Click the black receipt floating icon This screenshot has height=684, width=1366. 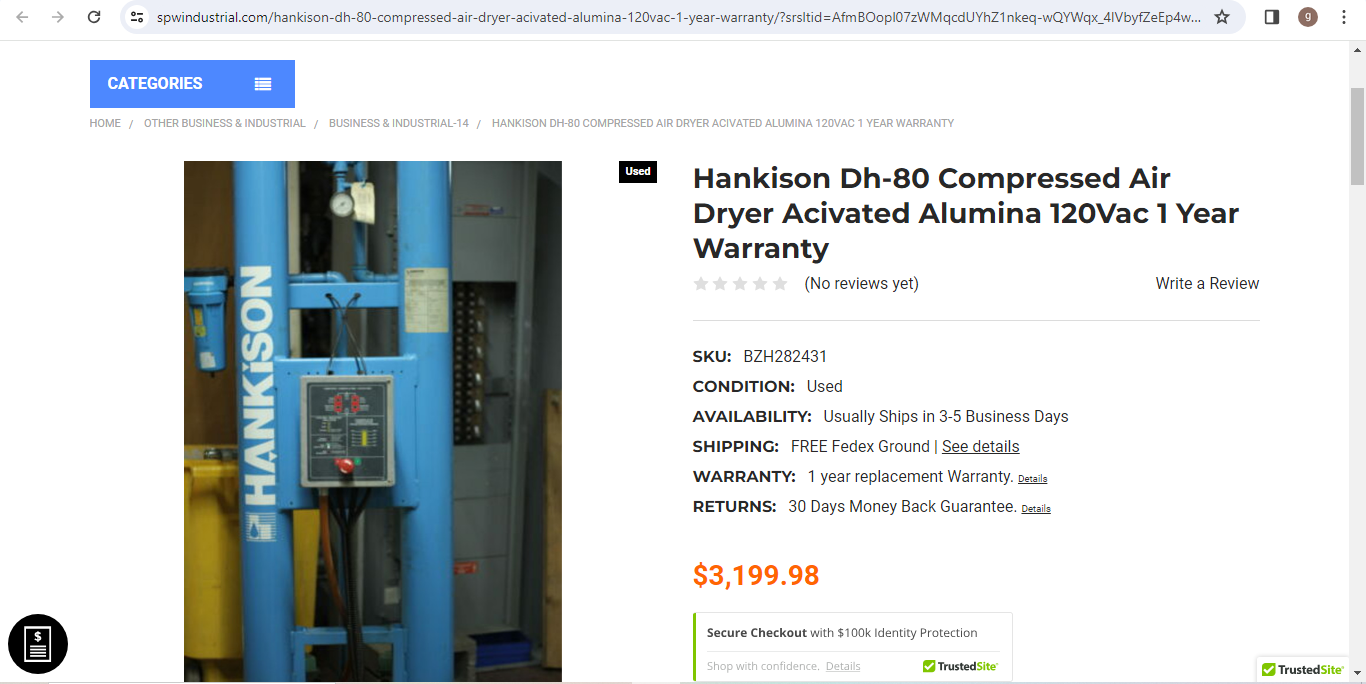click(x=38, y=644)
